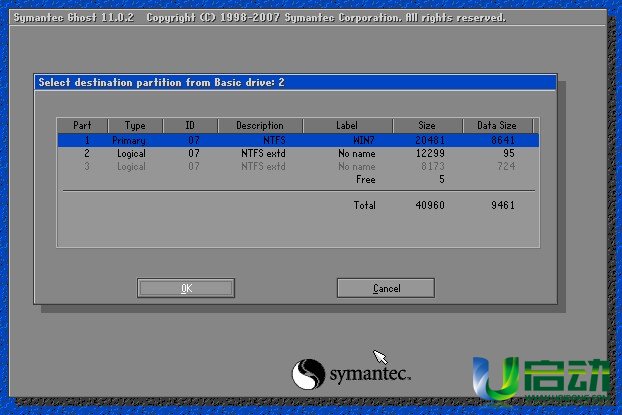Click the Part column header
This screenshot has height=415, width=622.
(83, 125)
